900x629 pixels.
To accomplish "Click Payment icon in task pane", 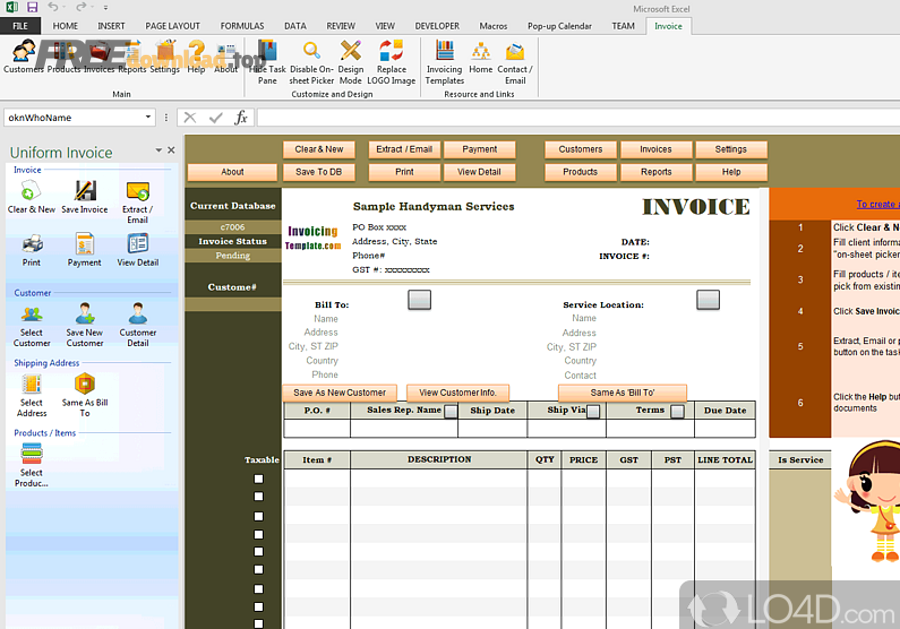I will coord(84,250).
